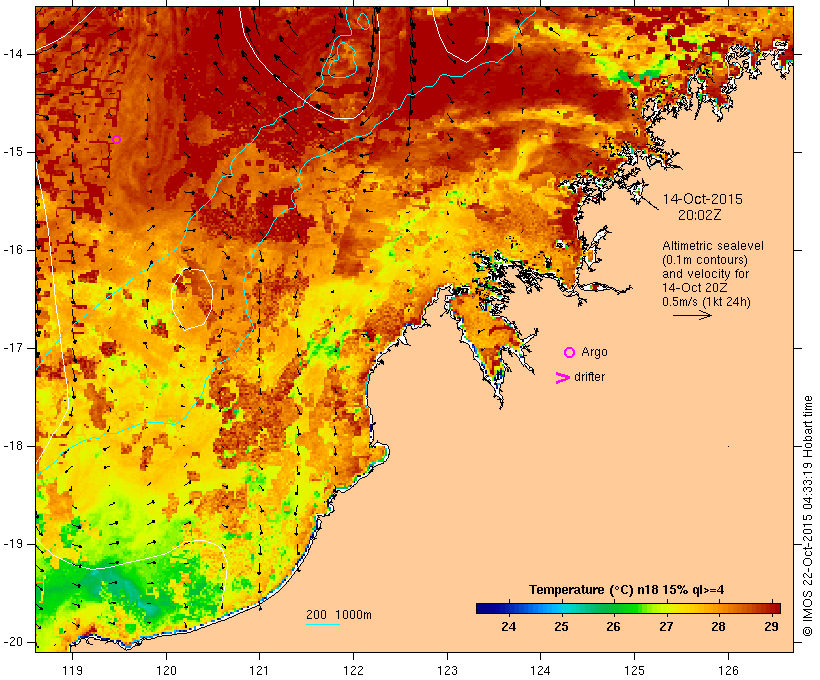
Task: Click the IMOS copyright timestamp text
Action: click(807, 516)
